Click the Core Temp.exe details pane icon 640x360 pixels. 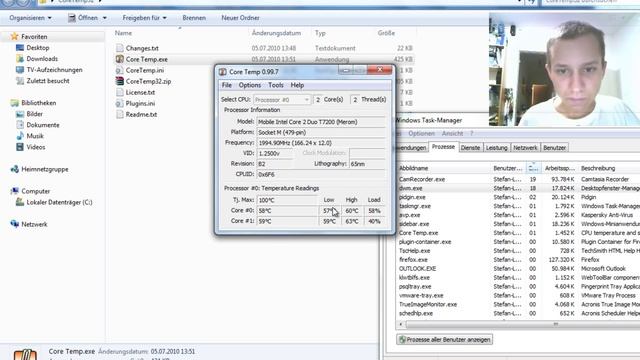coord(25,353)
